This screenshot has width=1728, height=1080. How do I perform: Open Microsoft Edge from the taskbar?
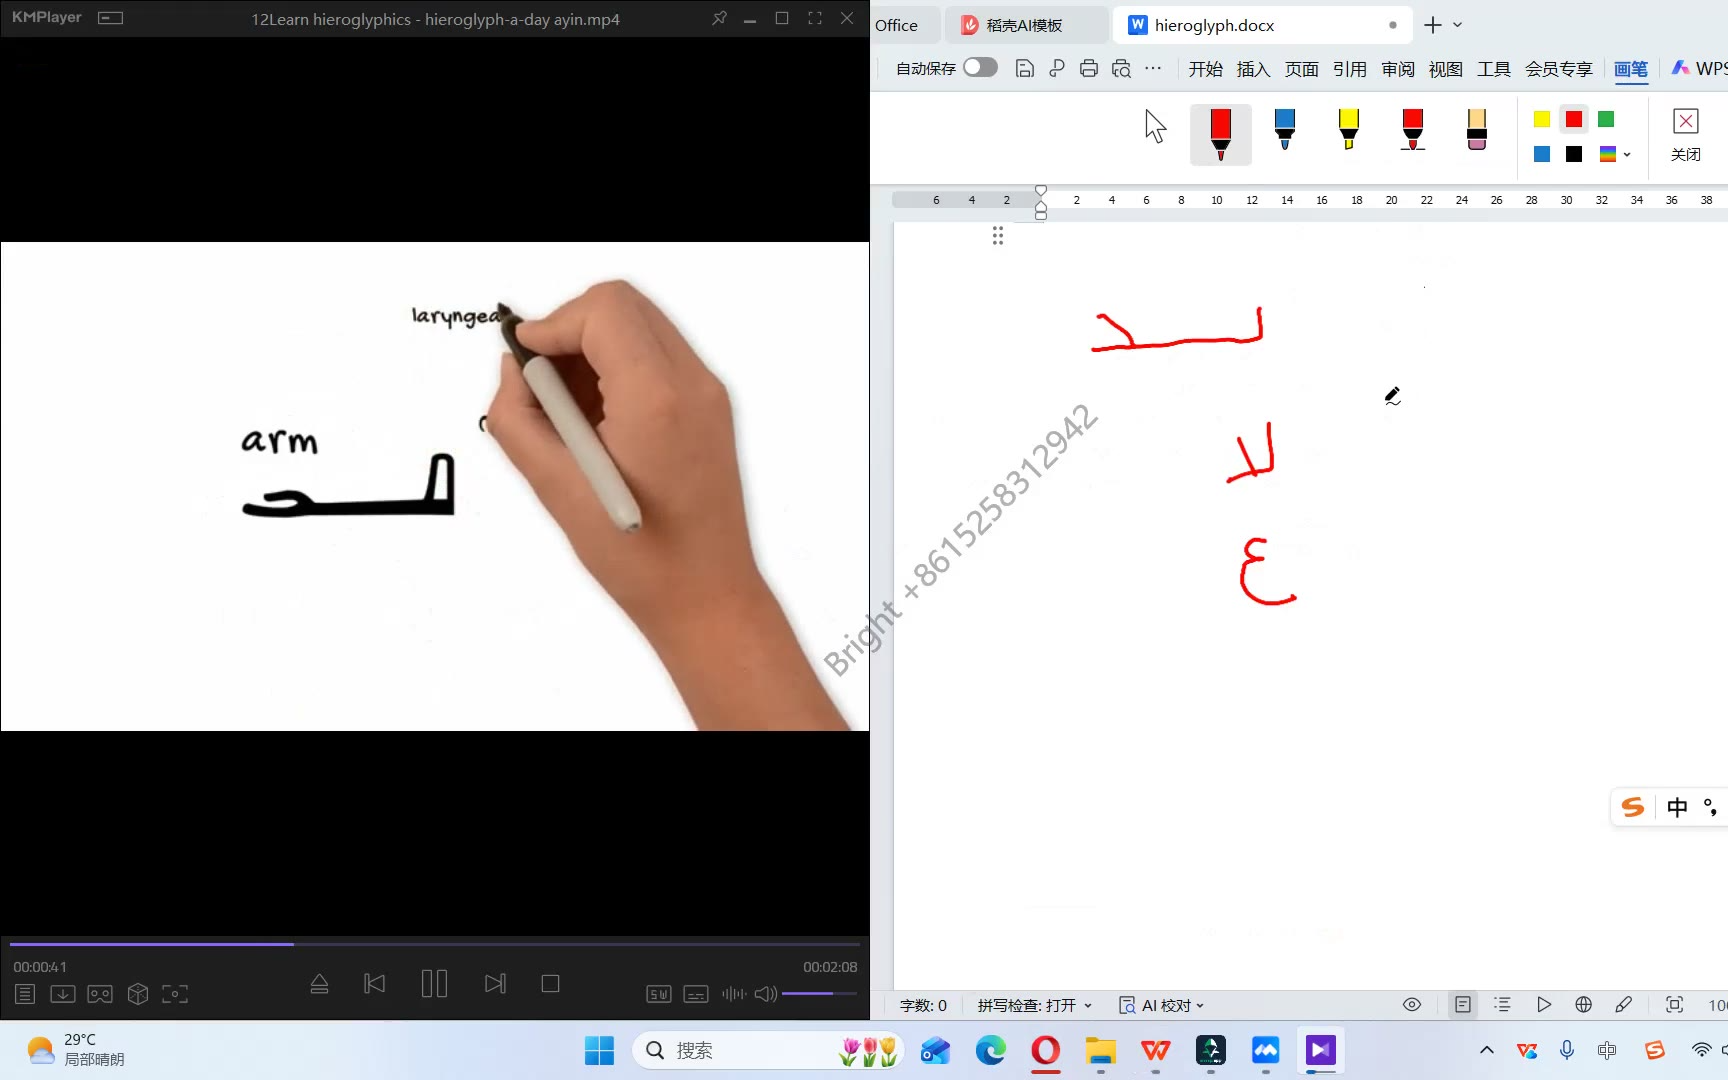click(990, 1050)
